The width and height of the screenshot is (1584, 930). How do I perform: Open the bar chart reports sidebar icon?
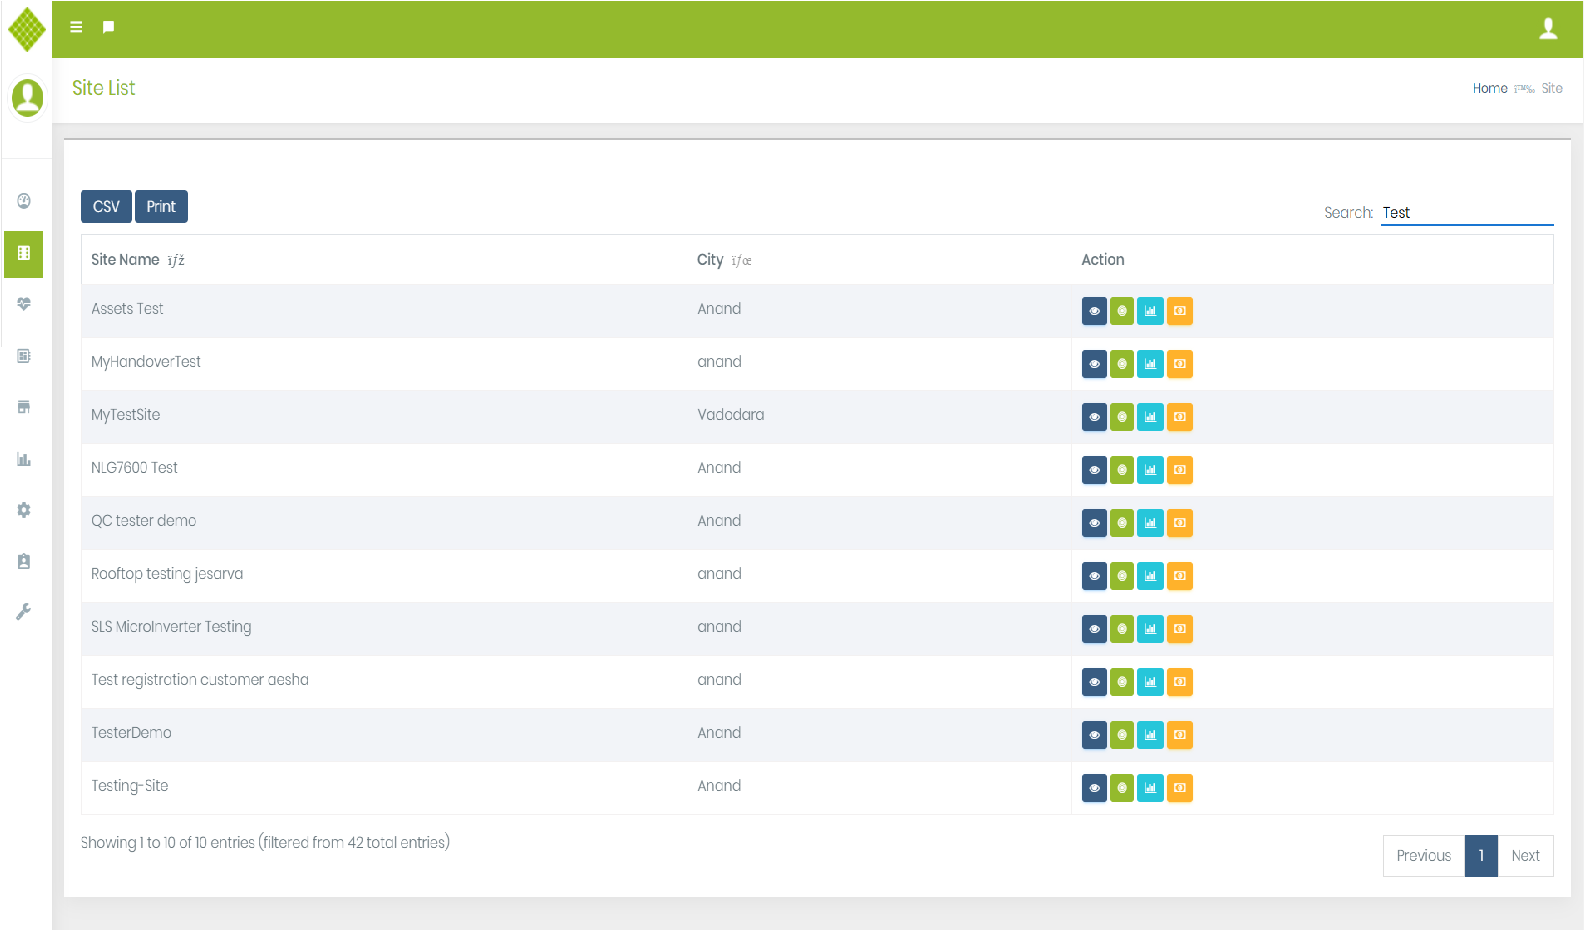tap(24, 459)
